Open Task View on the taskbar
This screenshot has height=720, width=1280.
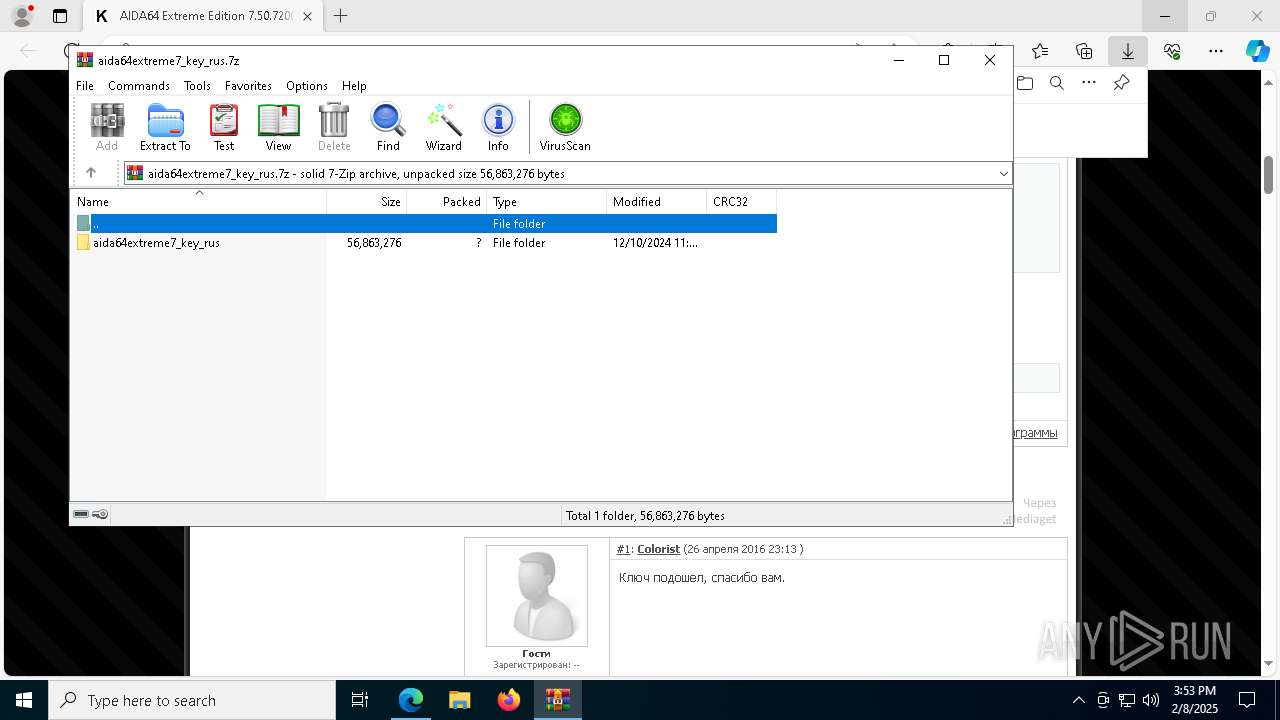coord(360,700)
